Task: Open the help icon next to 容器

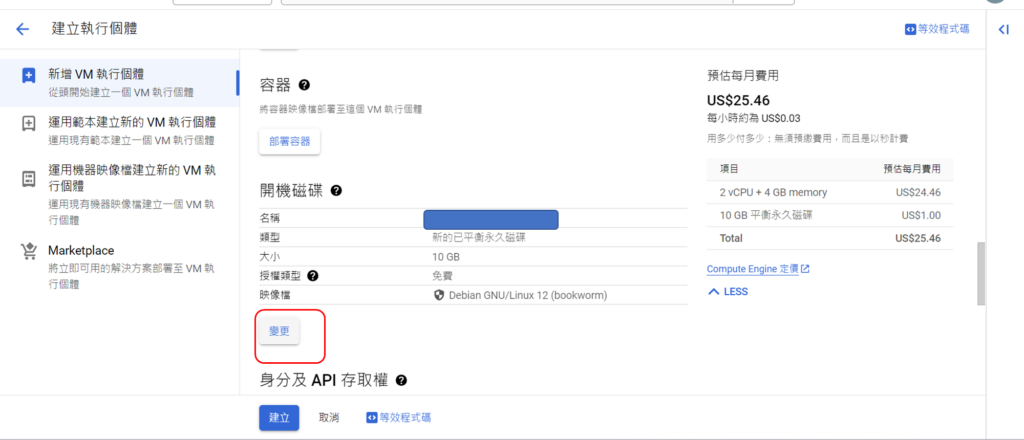Action: [x=304, y=86]
